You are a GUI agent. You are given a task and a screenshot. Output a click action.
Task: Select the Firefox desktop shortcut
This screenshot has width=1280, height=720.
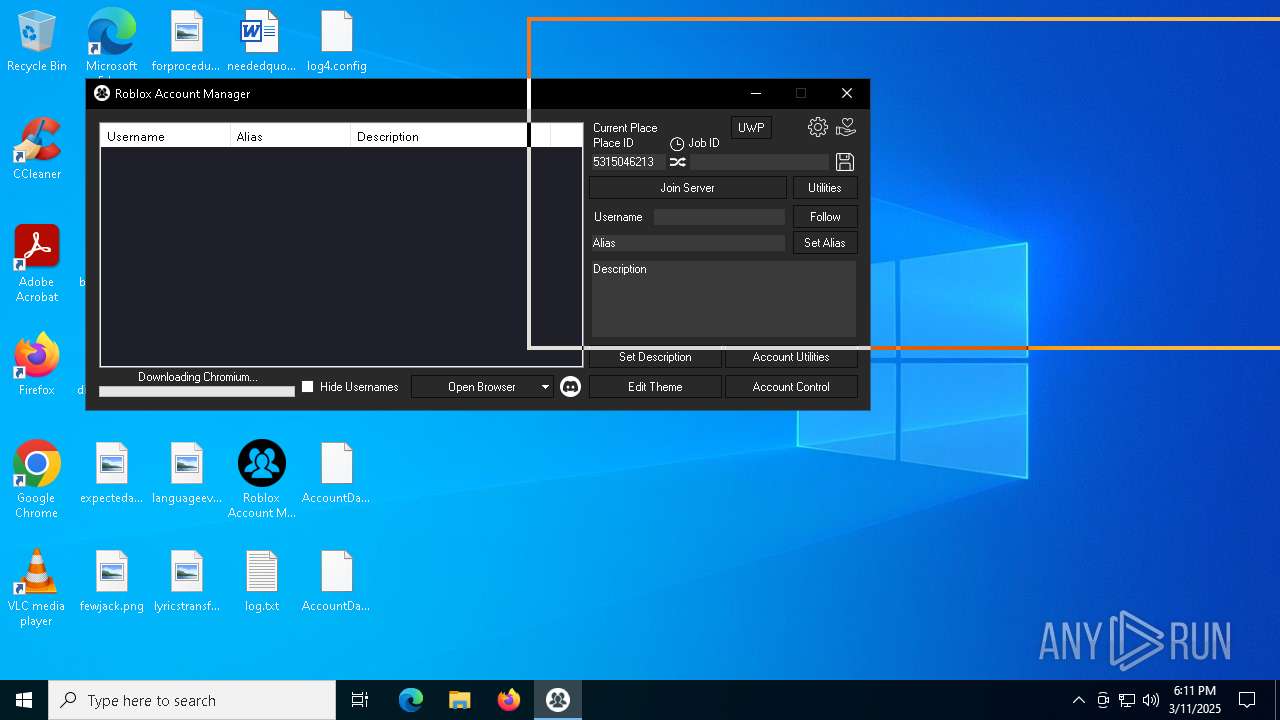pos(37,364)
